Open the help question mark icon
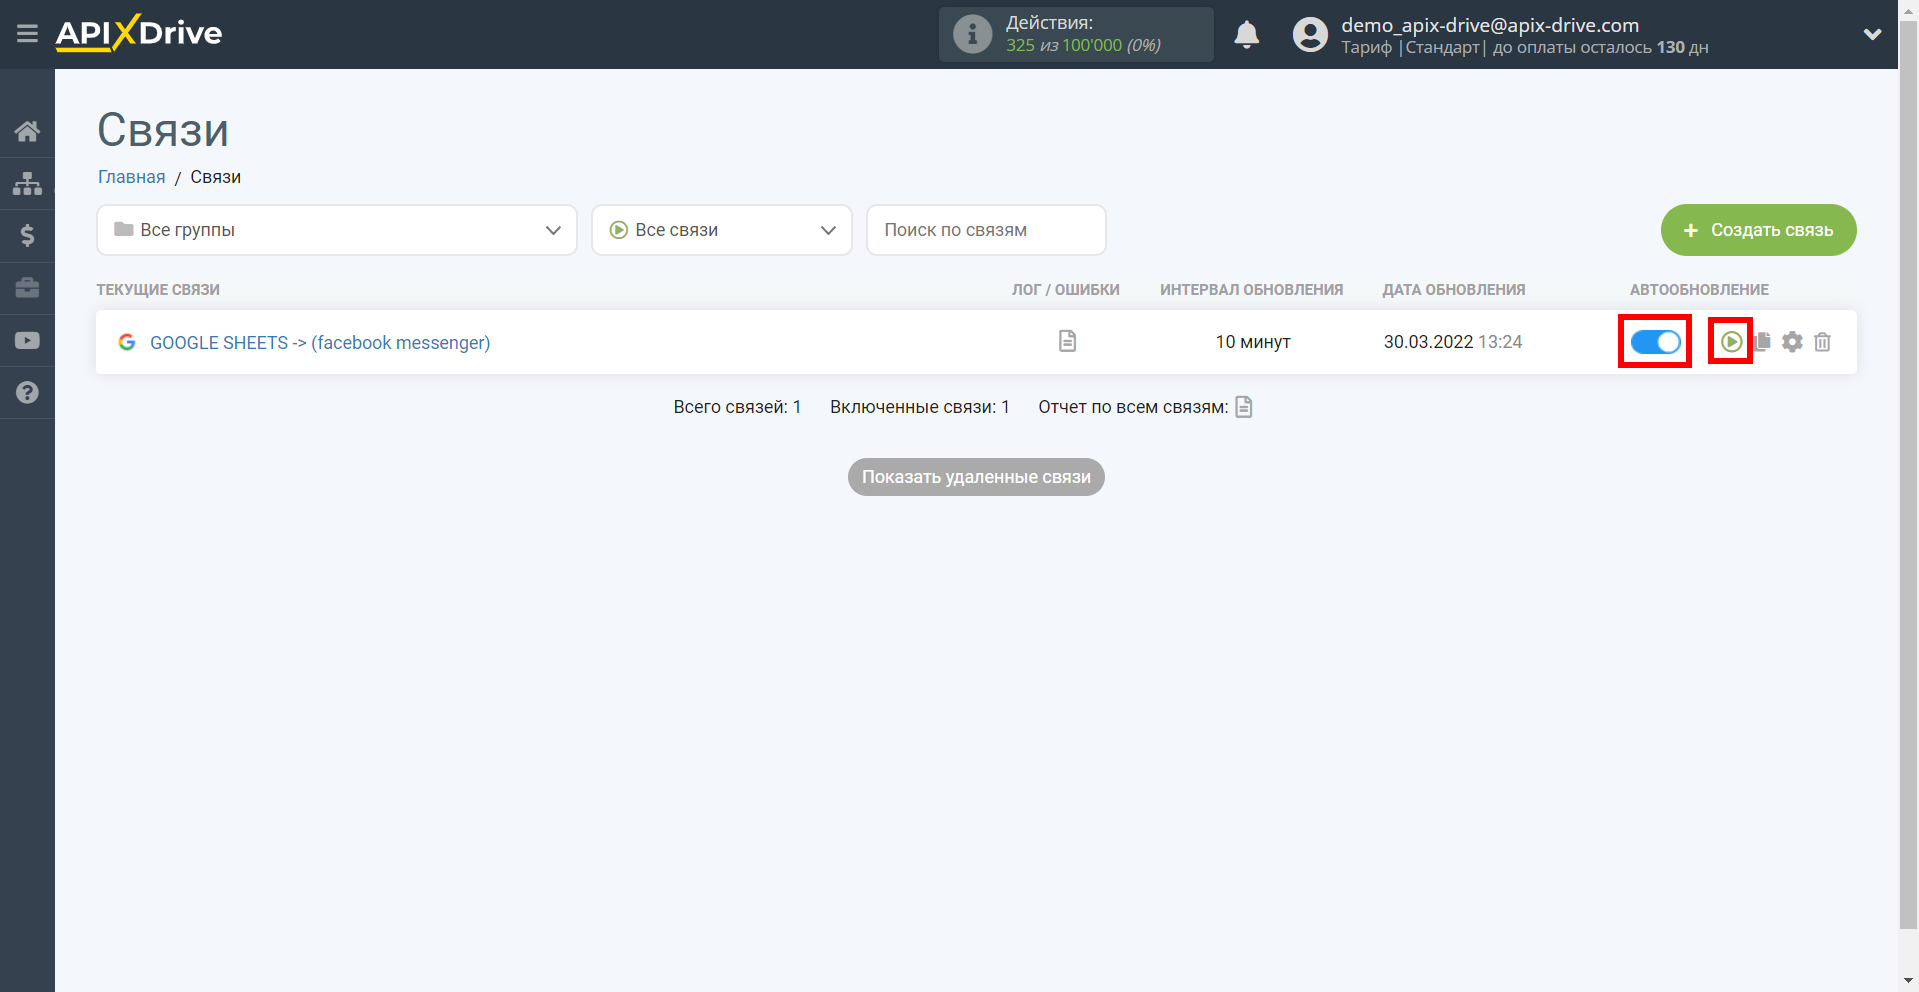 27,392
